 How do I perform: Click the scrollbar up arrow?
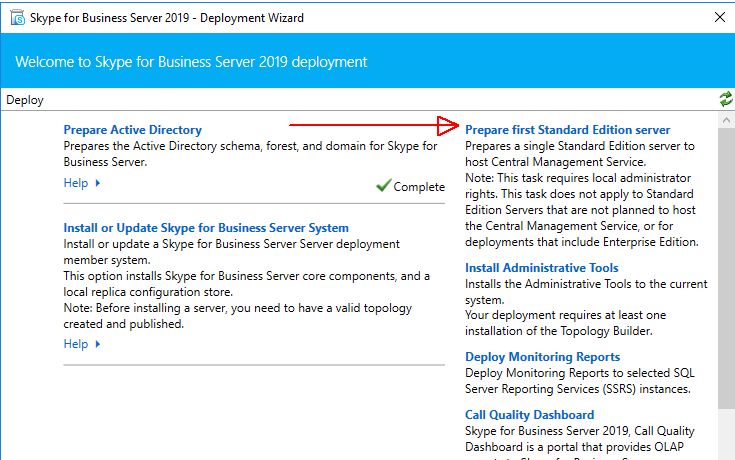(x=726, y=120)
